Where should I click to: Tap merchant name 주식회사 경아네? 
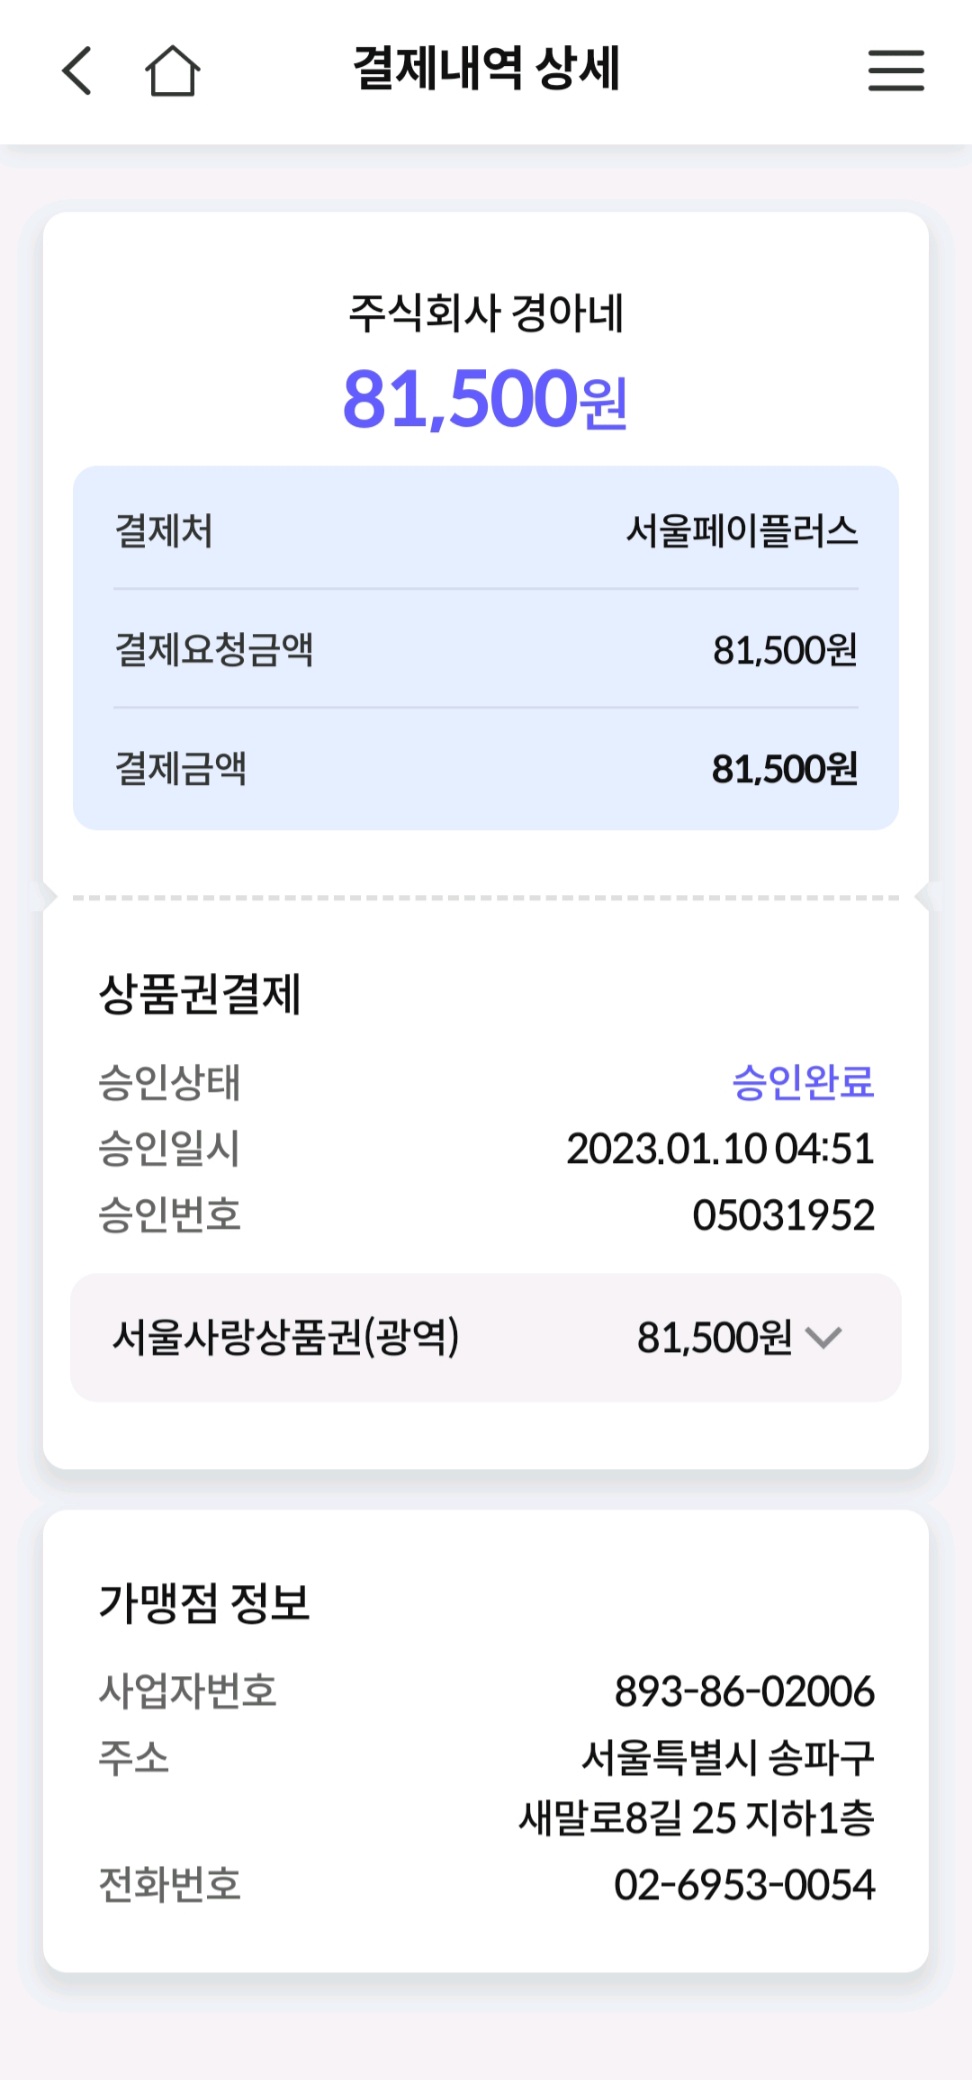[x=486, y=312]
